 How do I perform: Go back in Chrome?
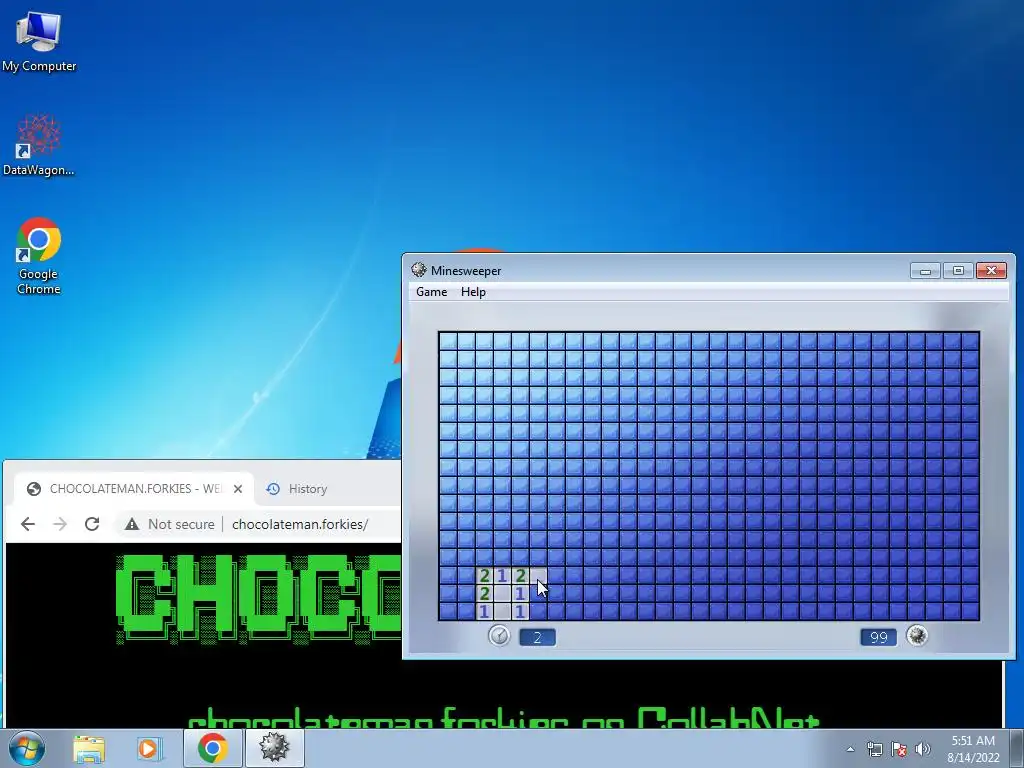tap(28, 524)
